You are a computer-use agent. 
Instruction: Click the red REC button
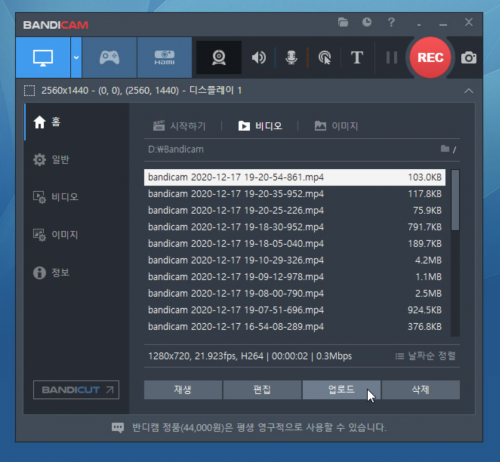(x=430, y=58)
